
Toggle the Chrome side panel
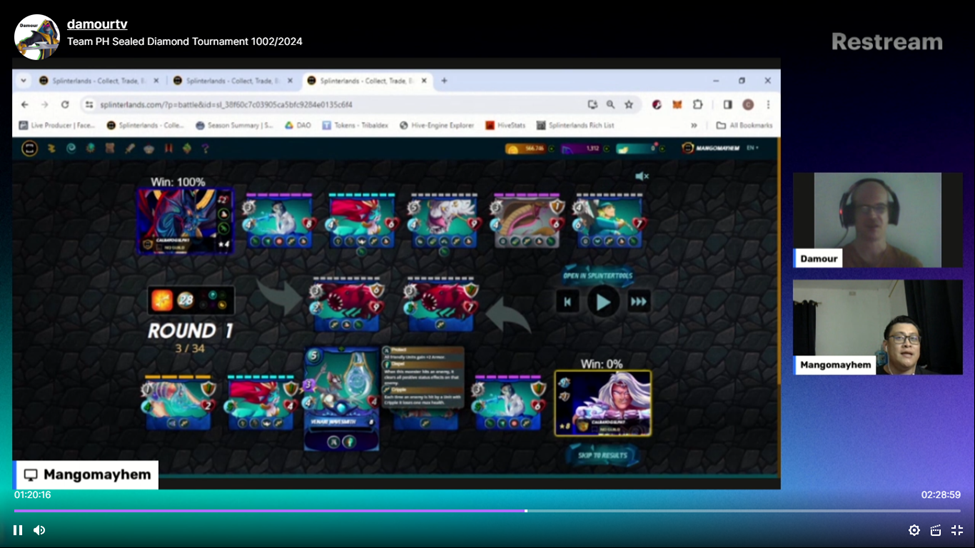click(728, 104)
